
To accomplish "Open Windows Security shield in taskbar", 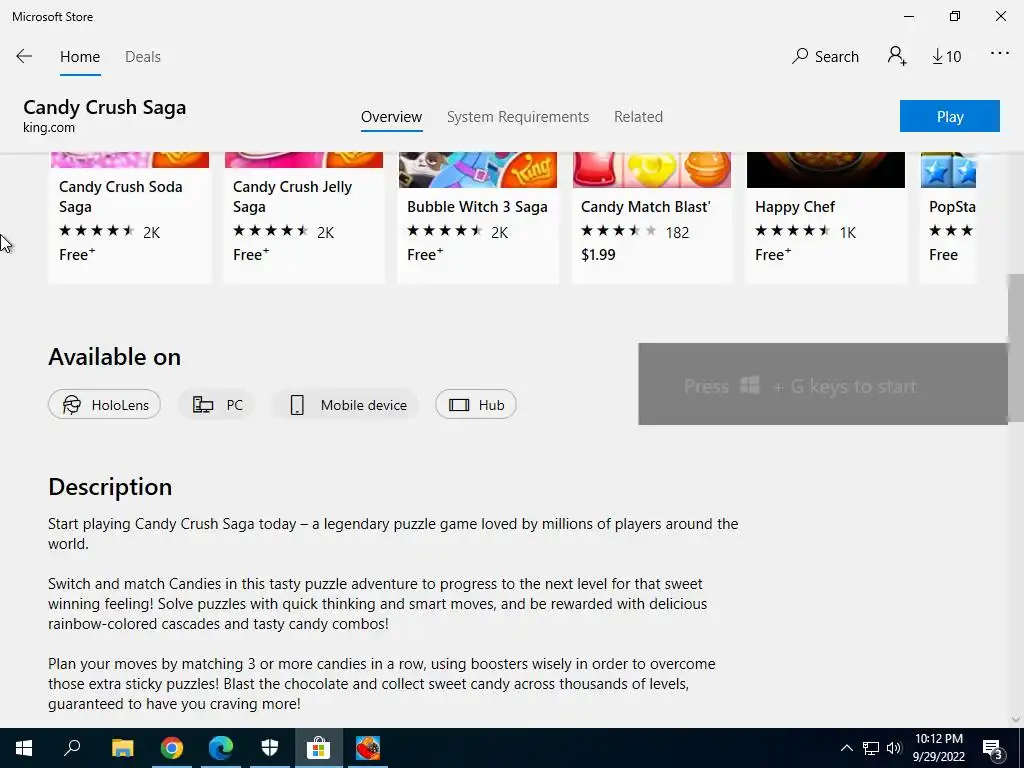I will click(x=270, y=748).
